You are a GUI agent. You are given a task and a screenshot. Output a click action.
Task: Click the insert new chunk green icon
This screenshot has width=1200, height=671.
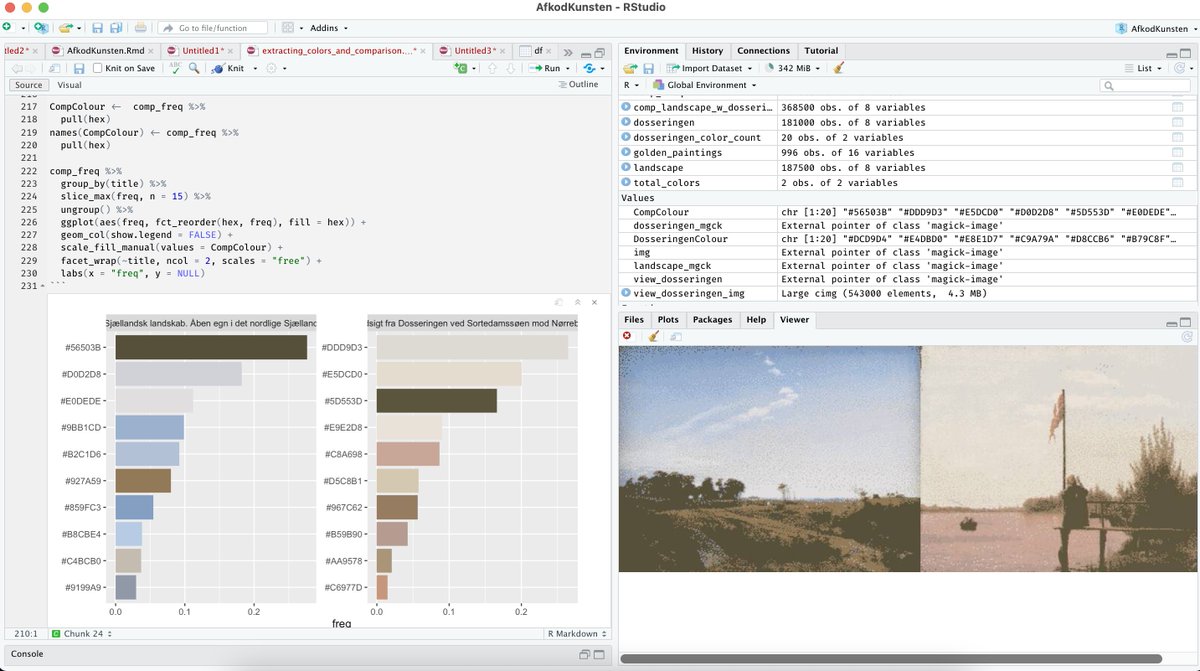coord(460,68)
